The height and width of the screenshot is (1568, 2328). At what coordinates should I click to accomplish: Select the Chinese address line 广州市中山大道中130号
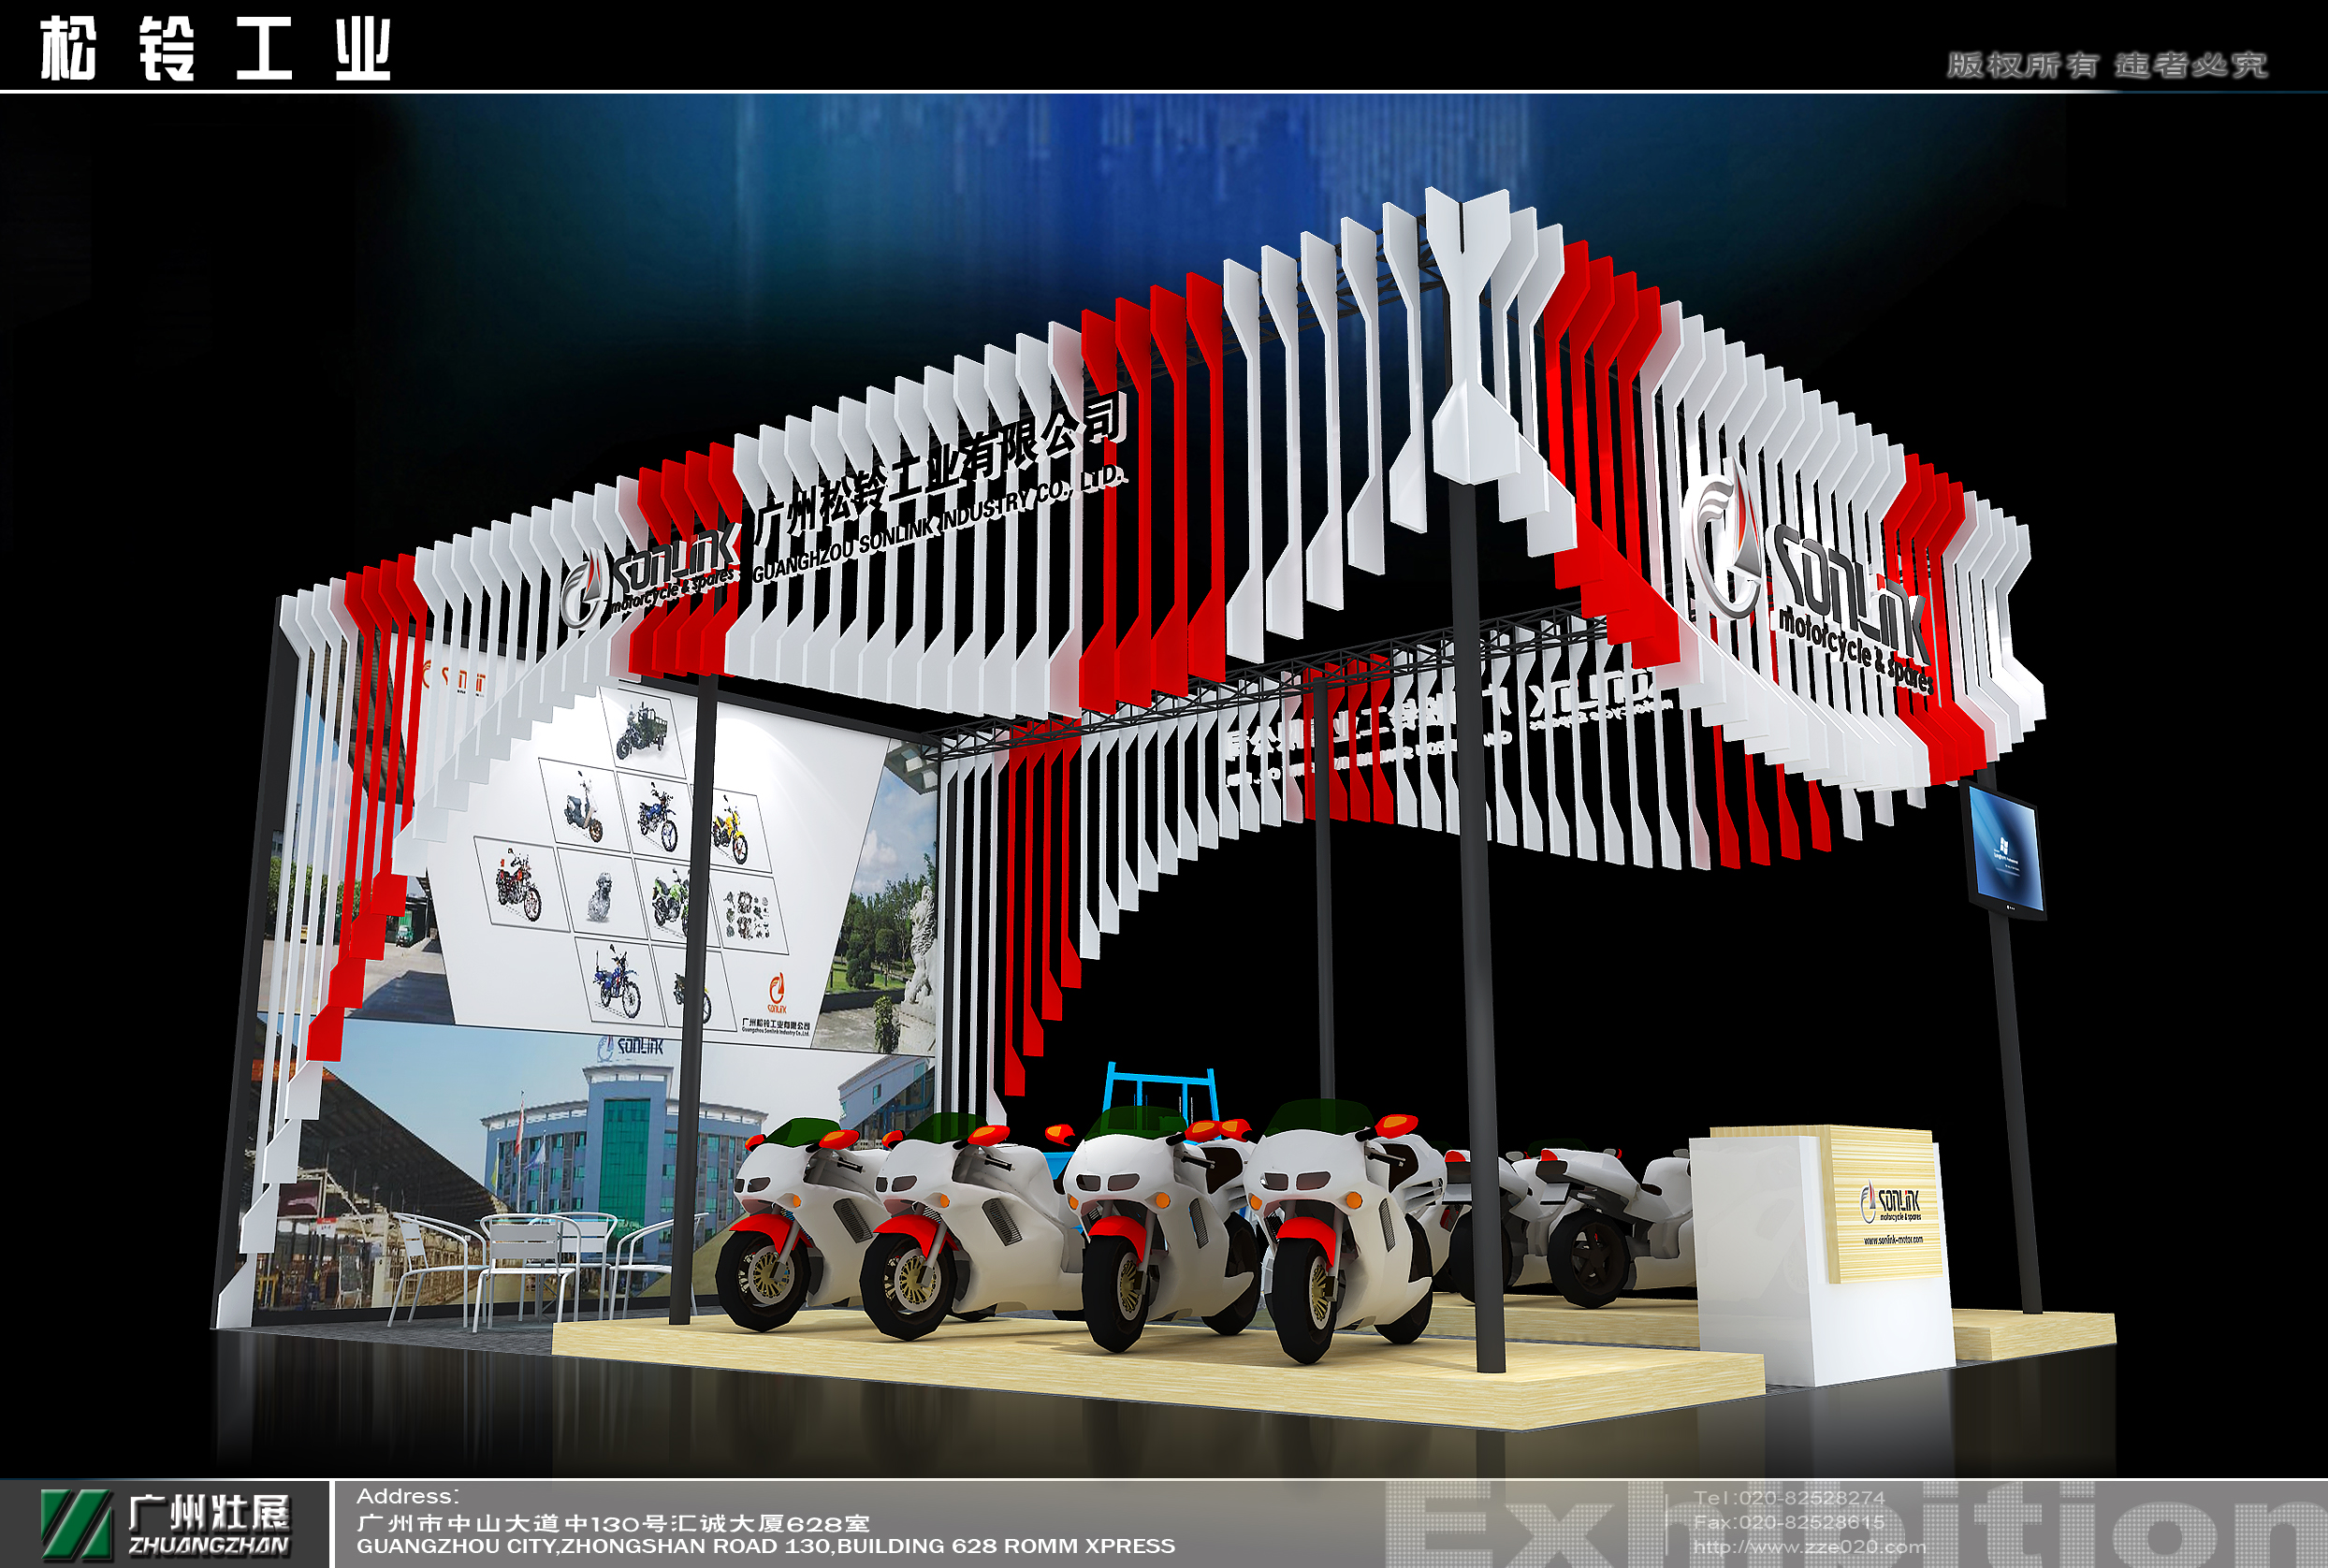tap(613, 1523)
